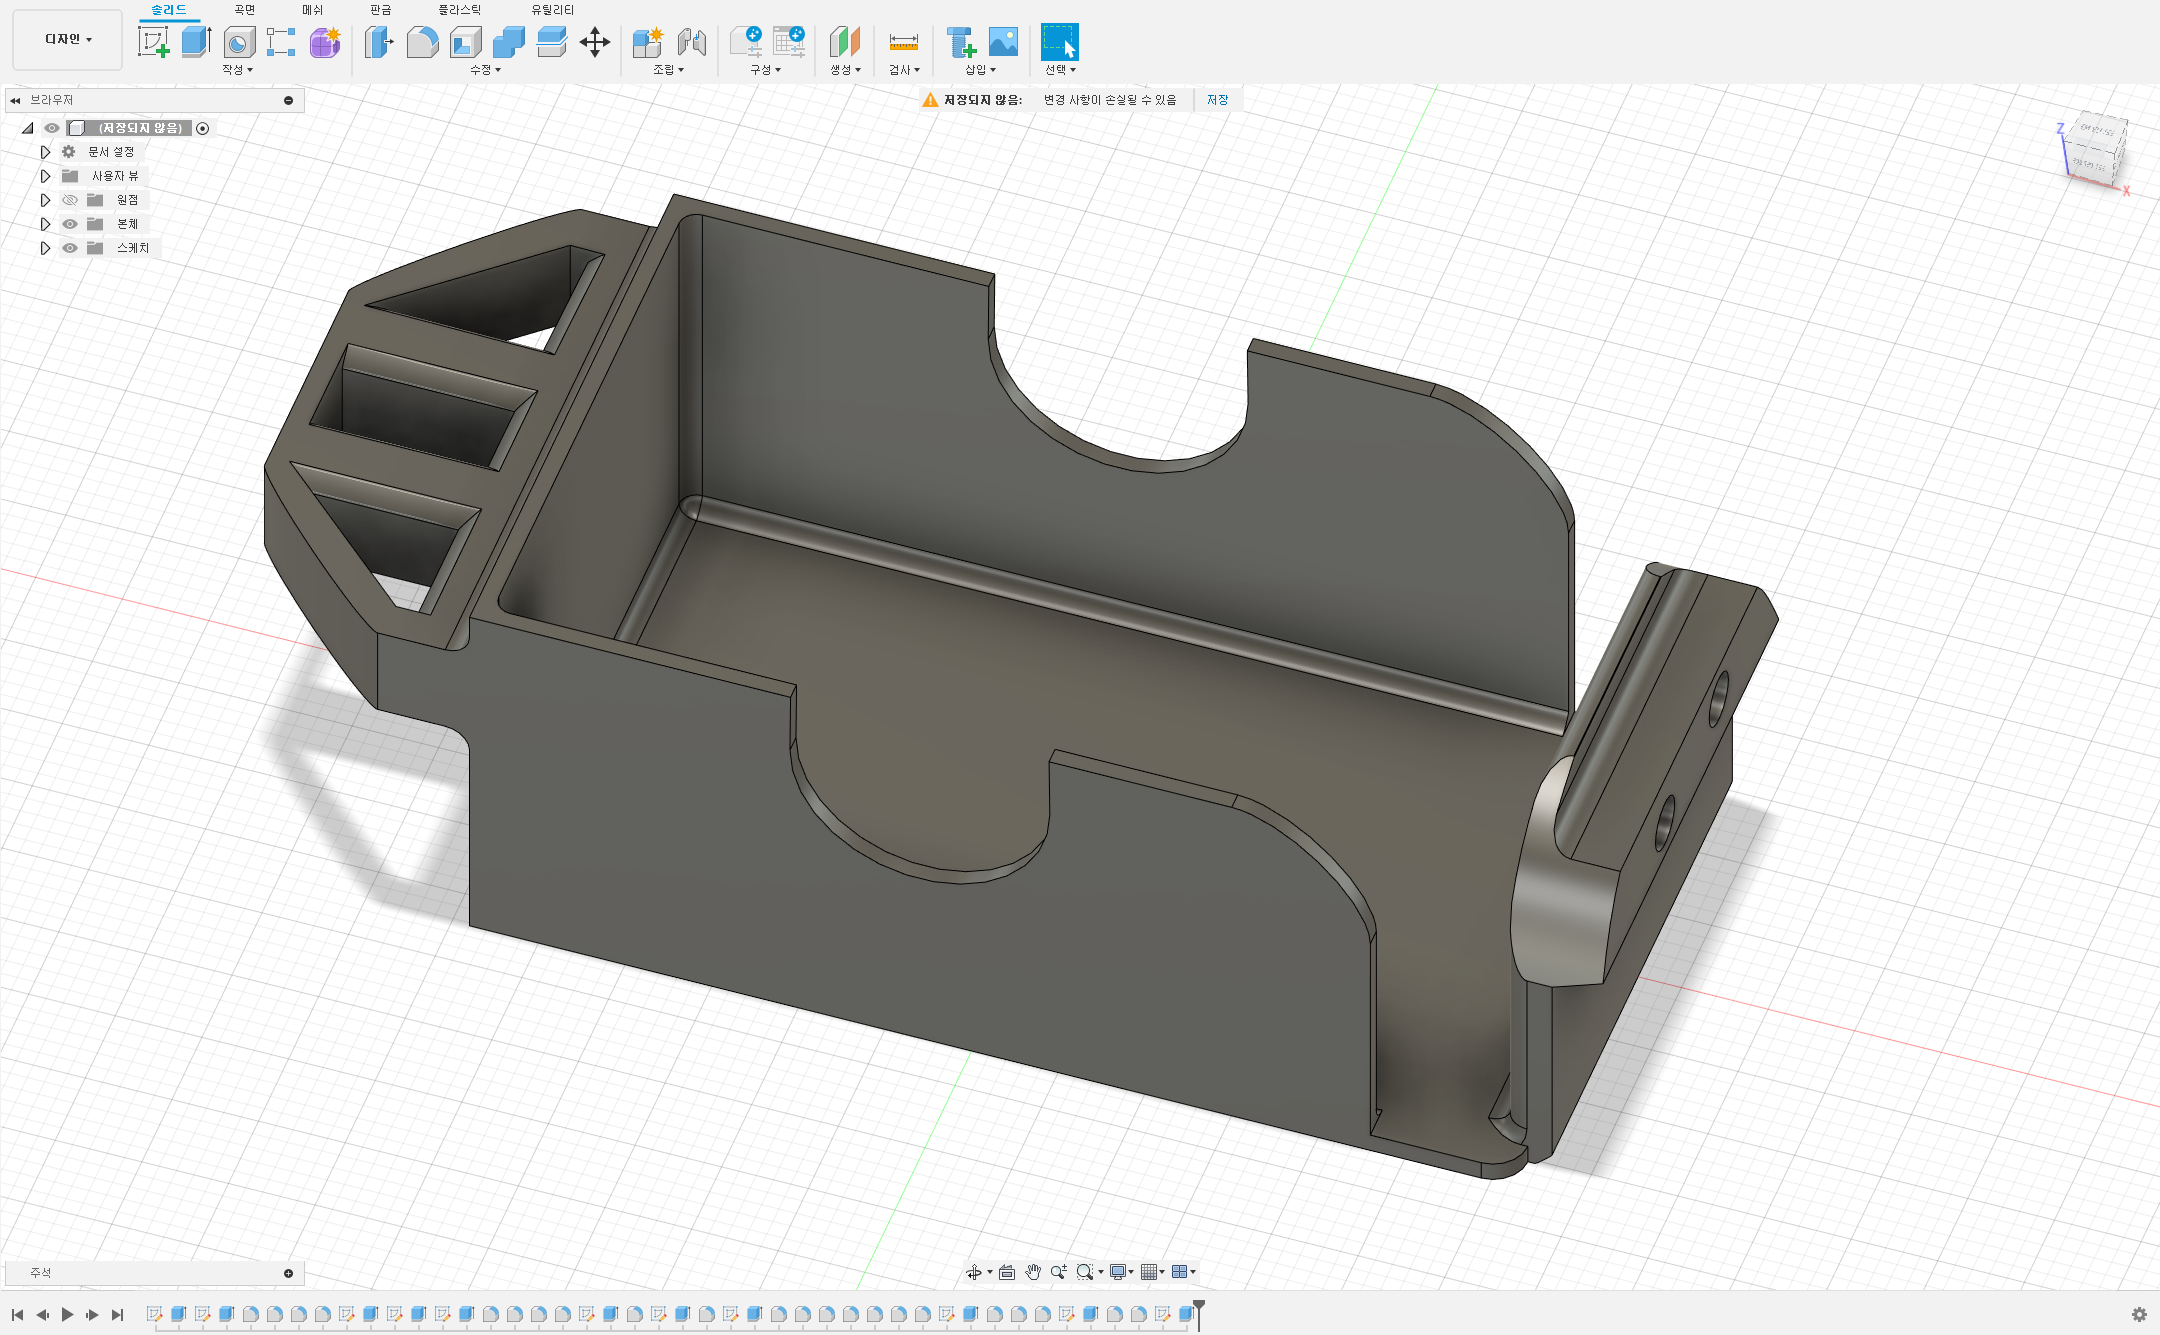Switch to the 곡면 tab
Screen dimensions: 2160x1335
coord(245,10)
